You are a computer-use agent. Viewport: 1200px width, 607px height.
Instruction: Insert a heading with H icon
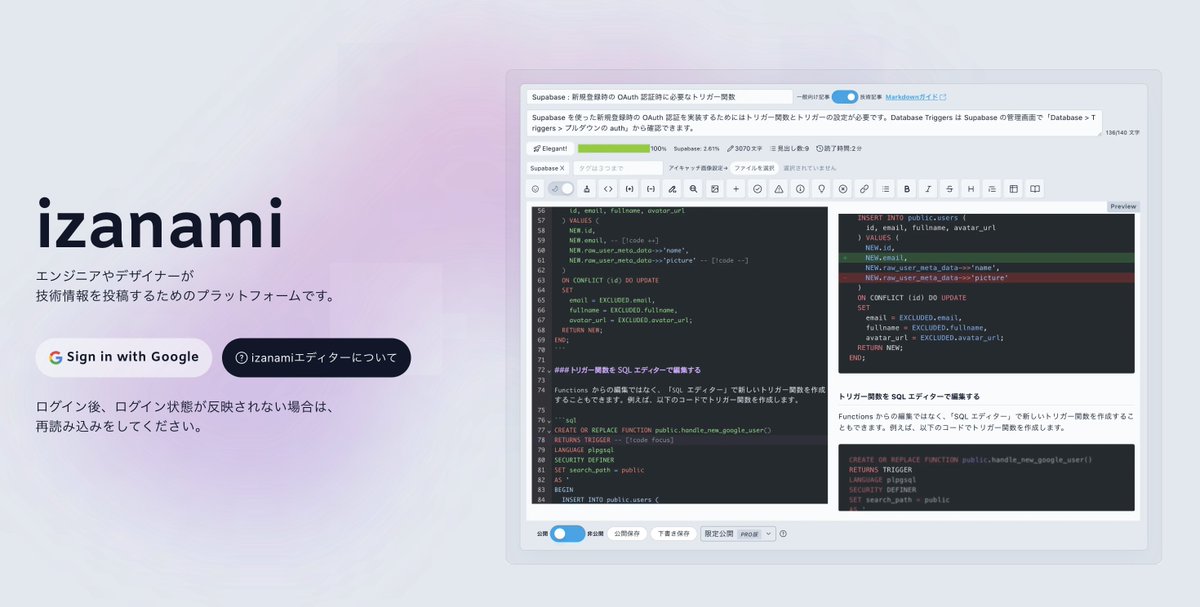click(970, 188)
